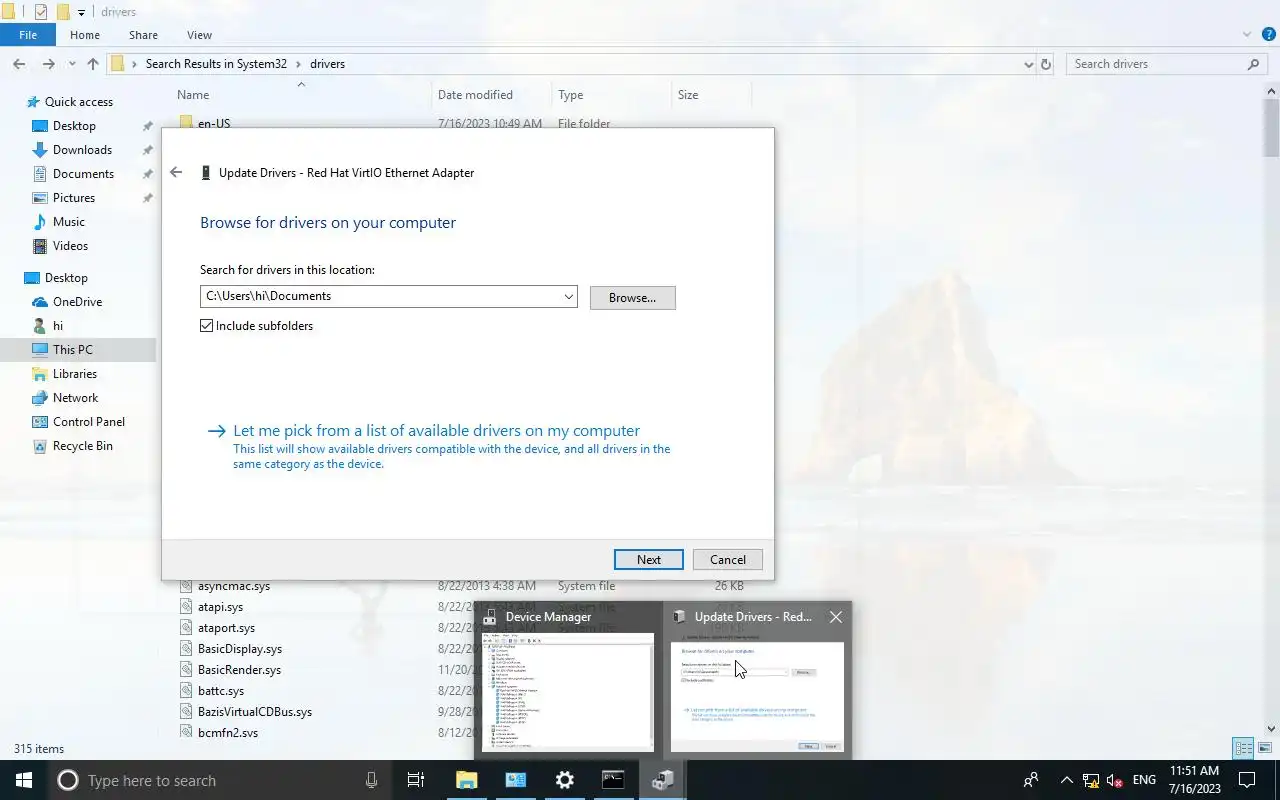1280x800 pixels.
Task: Open File Explorer from the taskbar
Action: point(467,780)
